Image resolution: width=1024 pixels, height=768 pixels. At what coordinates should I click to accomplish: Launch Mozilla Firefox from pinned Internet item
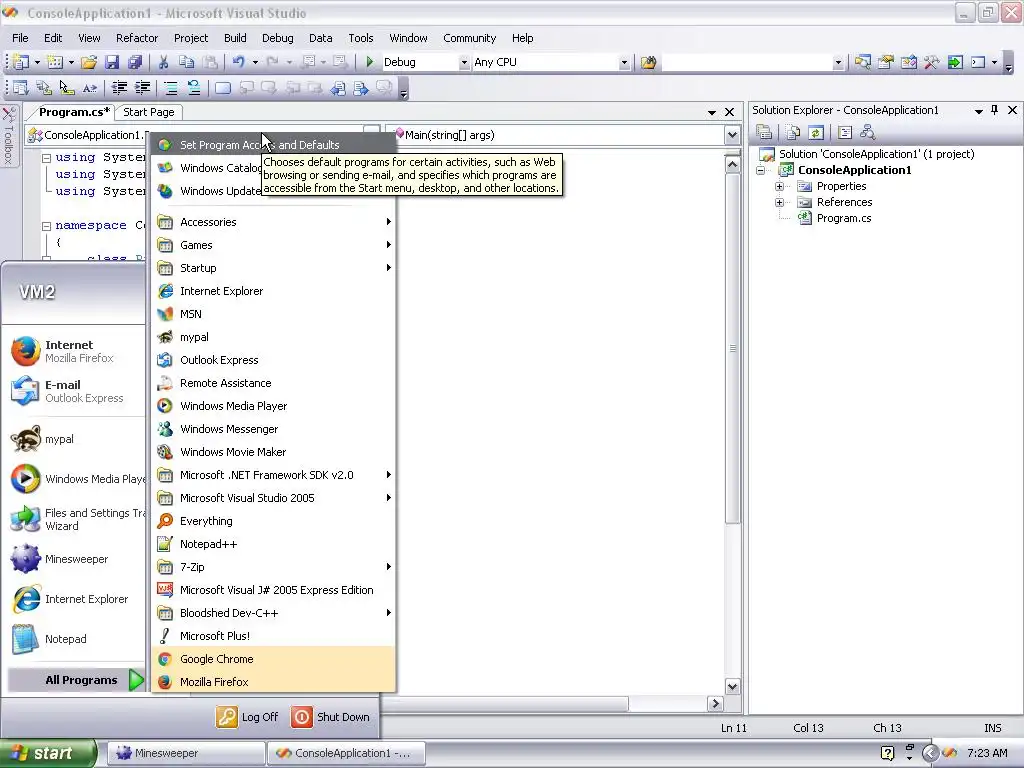click(73, 351)
